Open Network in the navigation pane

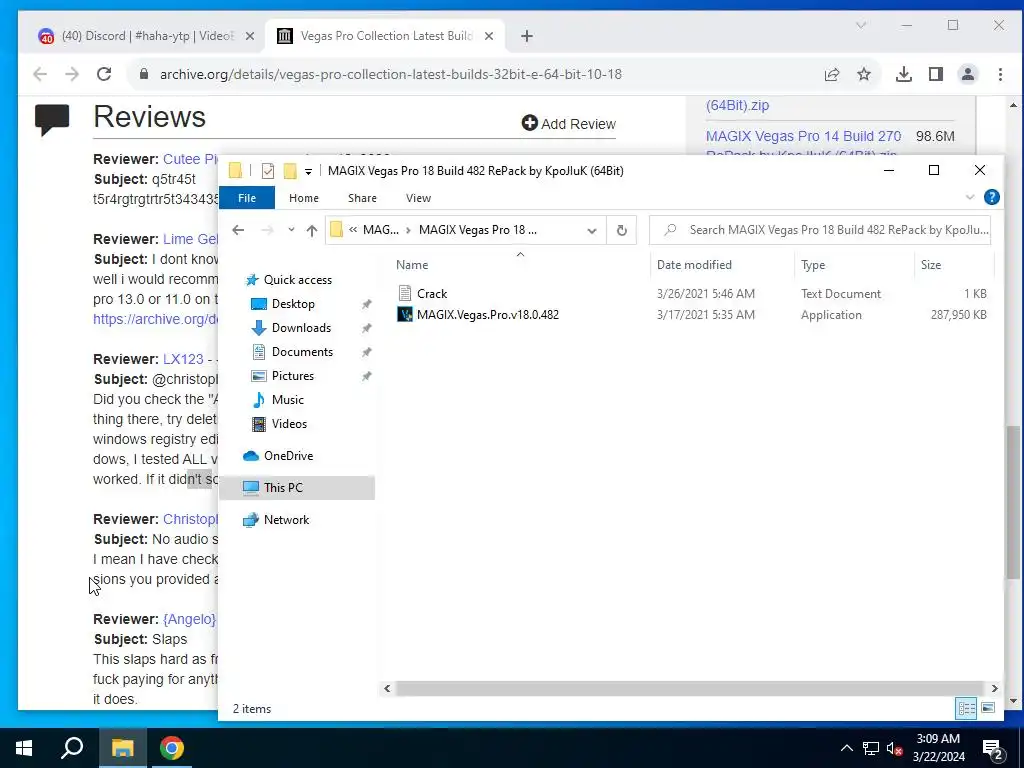[286, 520]
